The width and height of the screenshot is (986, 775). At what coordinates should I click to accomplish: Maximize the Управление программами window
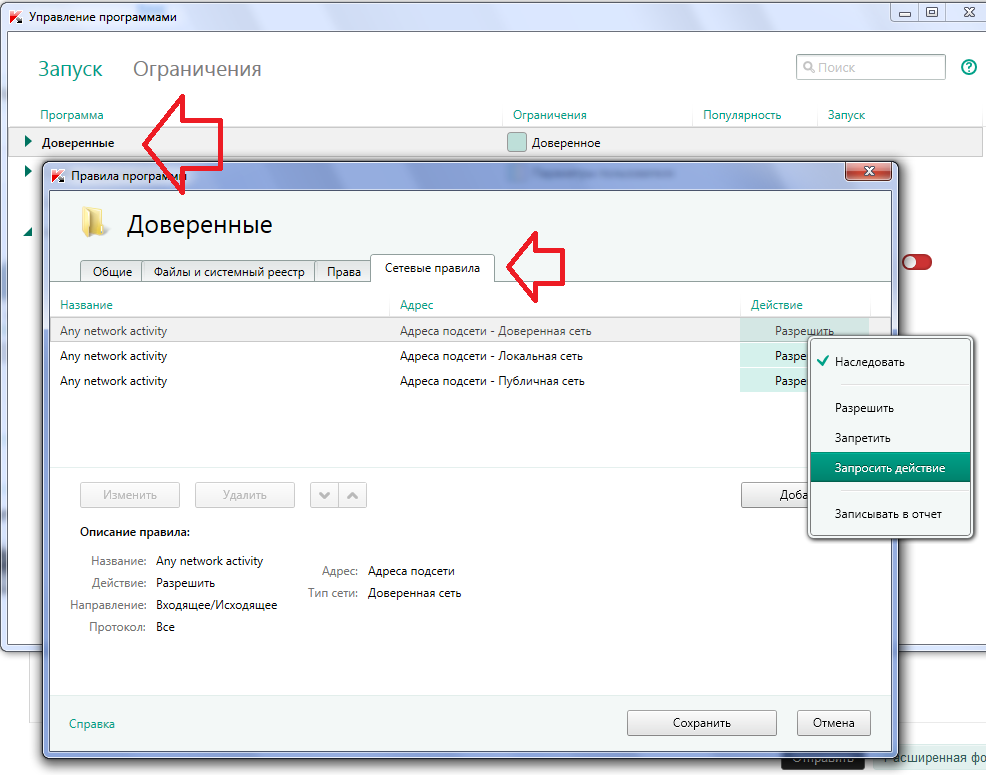932,12
